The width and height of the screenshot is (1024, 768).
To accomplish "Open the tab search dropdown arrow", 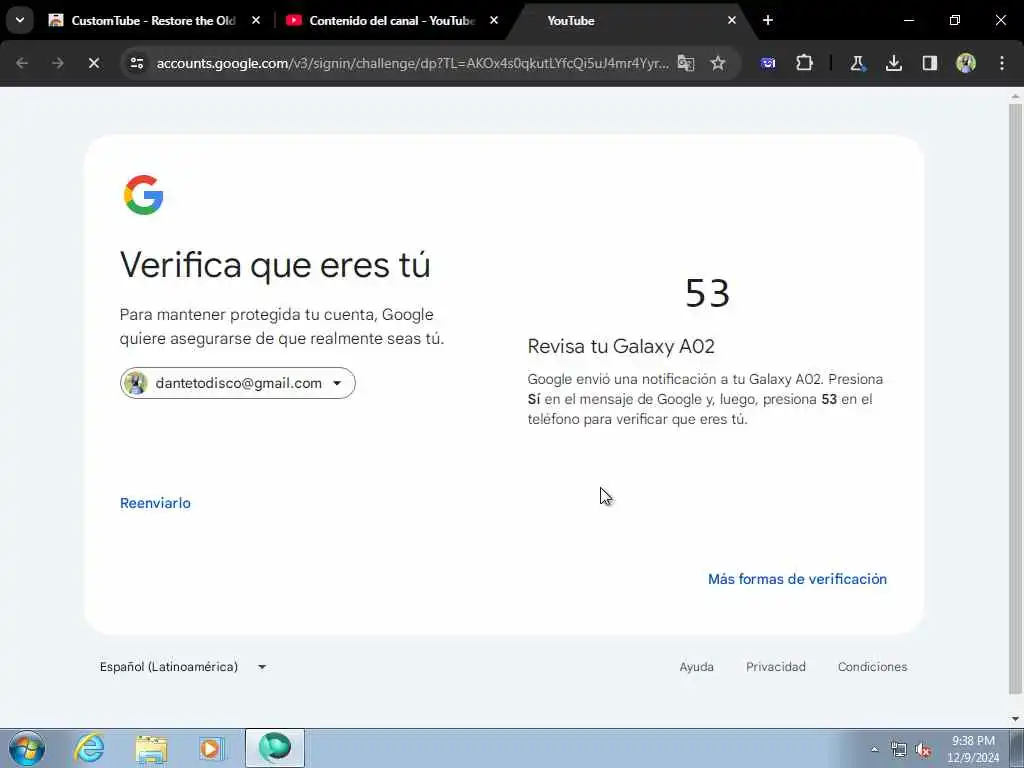I will [x=20, y=20].
